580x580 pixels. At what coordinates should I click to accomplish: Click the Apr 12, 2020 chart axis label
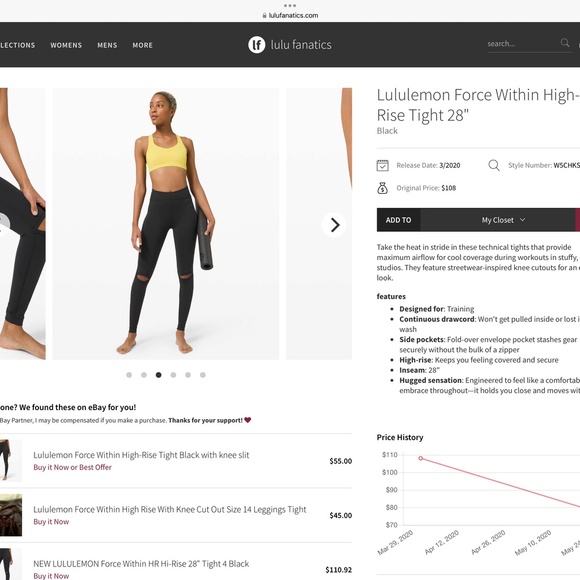(x=442, y=542)
